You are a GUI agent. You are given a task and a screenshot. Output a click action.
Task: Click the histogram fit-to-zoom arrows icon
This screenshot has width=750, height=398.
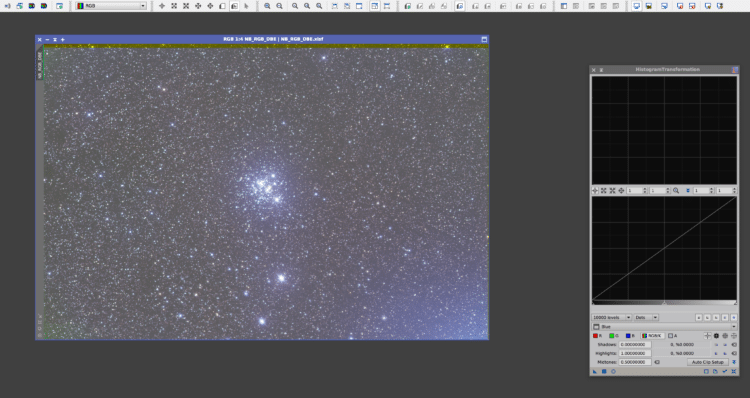click(x=688, y=190)
